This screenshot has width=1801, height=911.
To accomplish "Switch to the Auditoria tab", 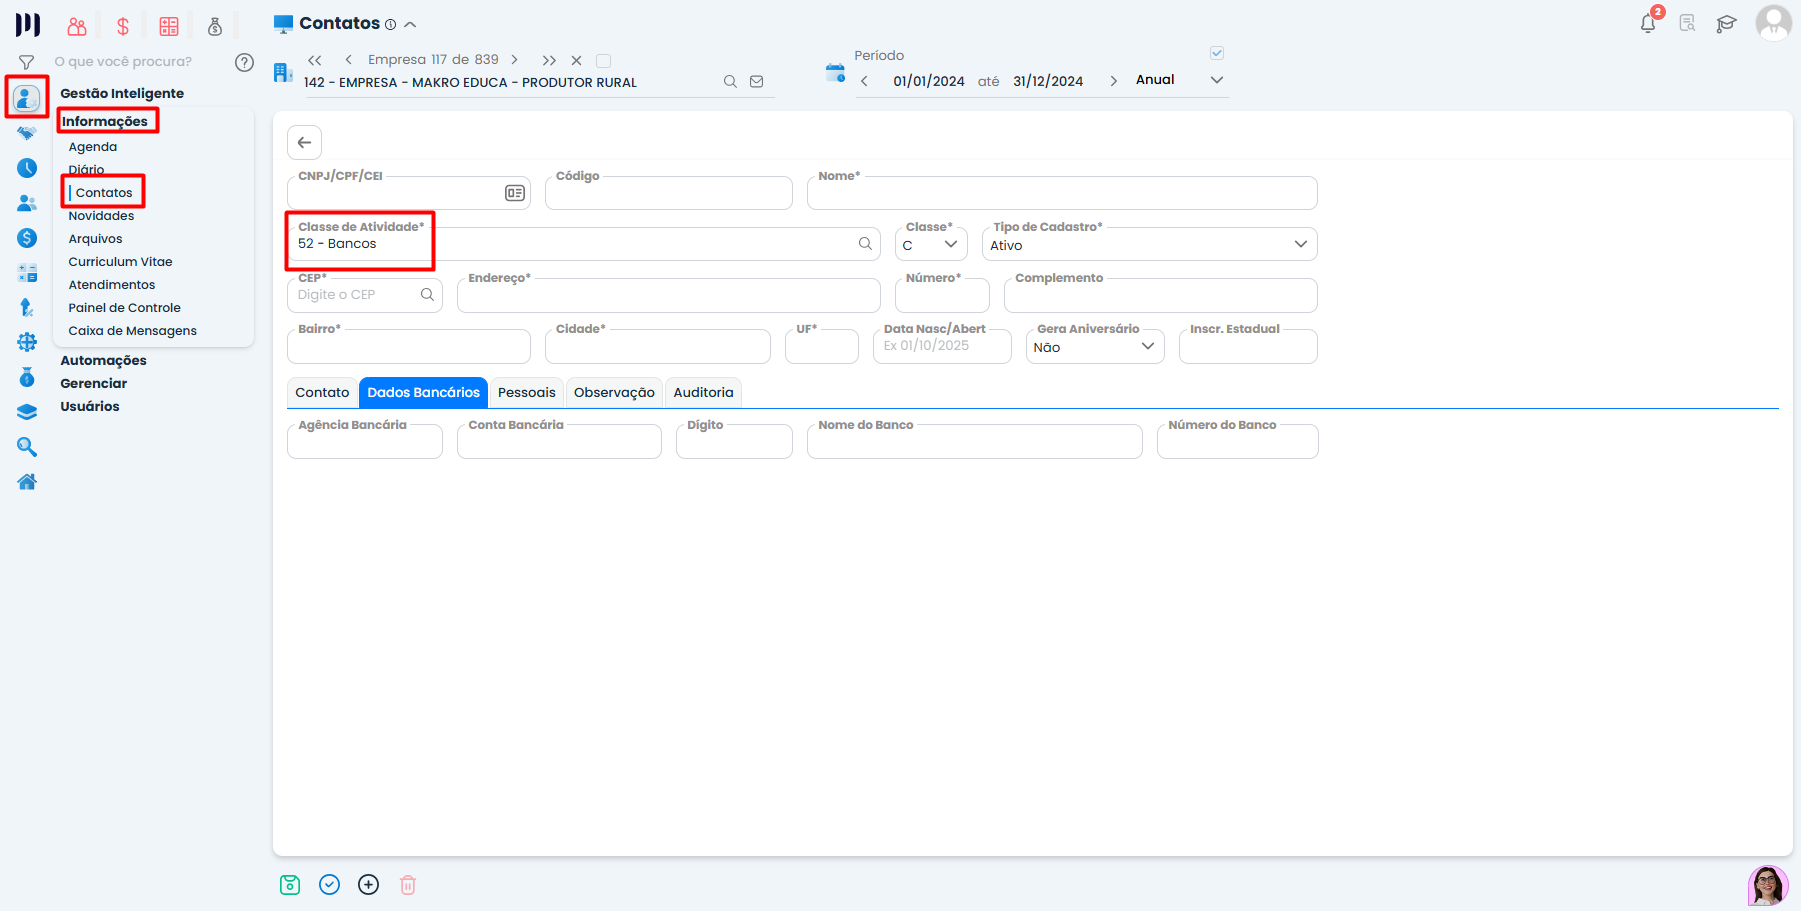I will point(703,393).
